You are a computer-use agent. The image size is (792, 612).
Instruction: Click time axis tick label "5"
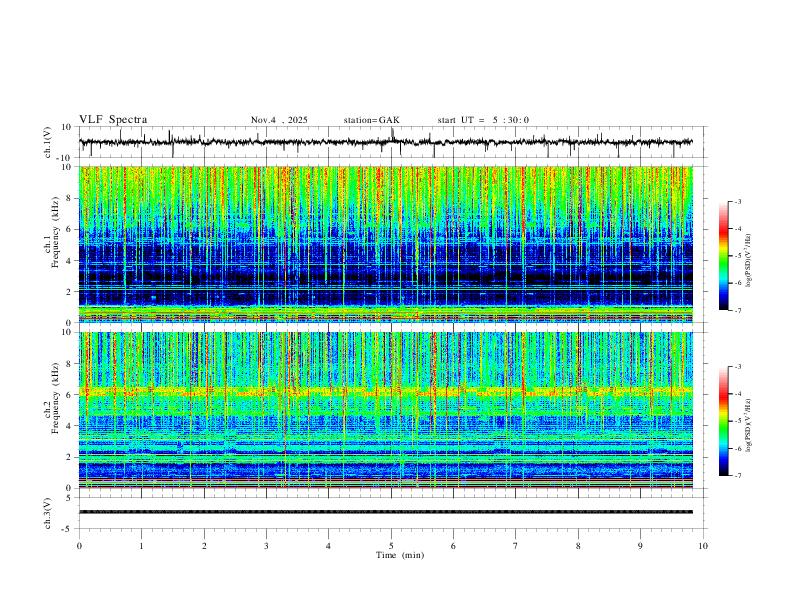coord(391,546)
